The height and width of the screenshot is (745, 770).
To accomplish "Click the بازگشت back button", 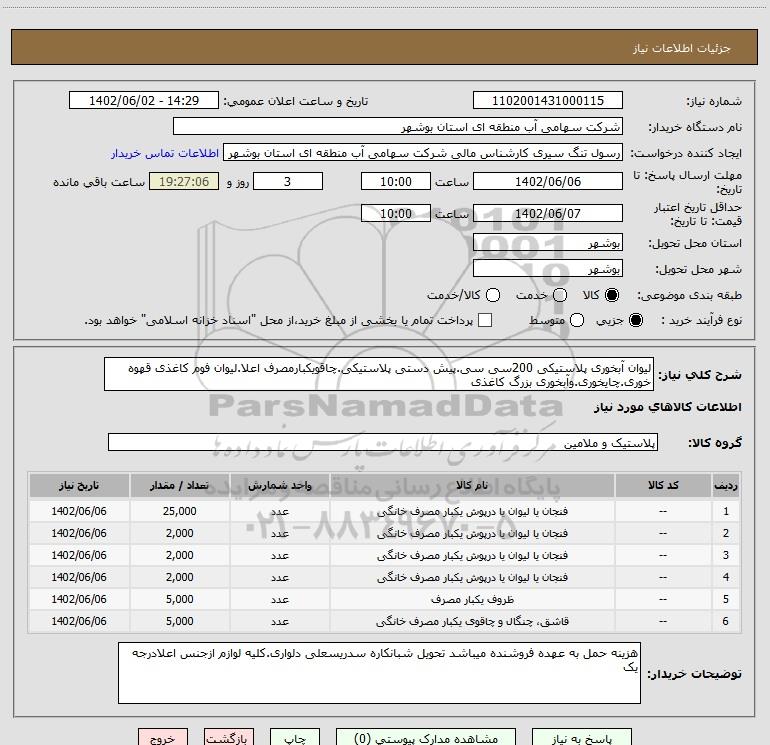I will [229, 737].
